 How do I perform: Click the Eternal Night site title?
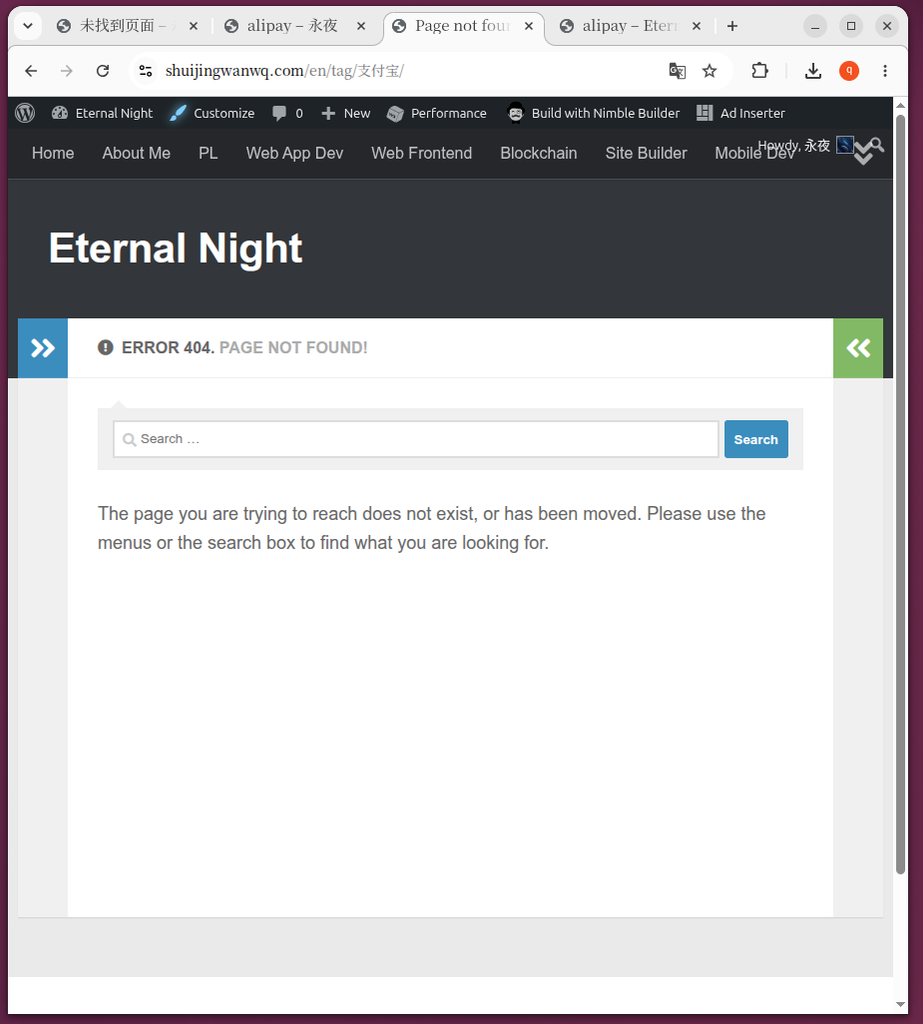(x=176, y=248)
